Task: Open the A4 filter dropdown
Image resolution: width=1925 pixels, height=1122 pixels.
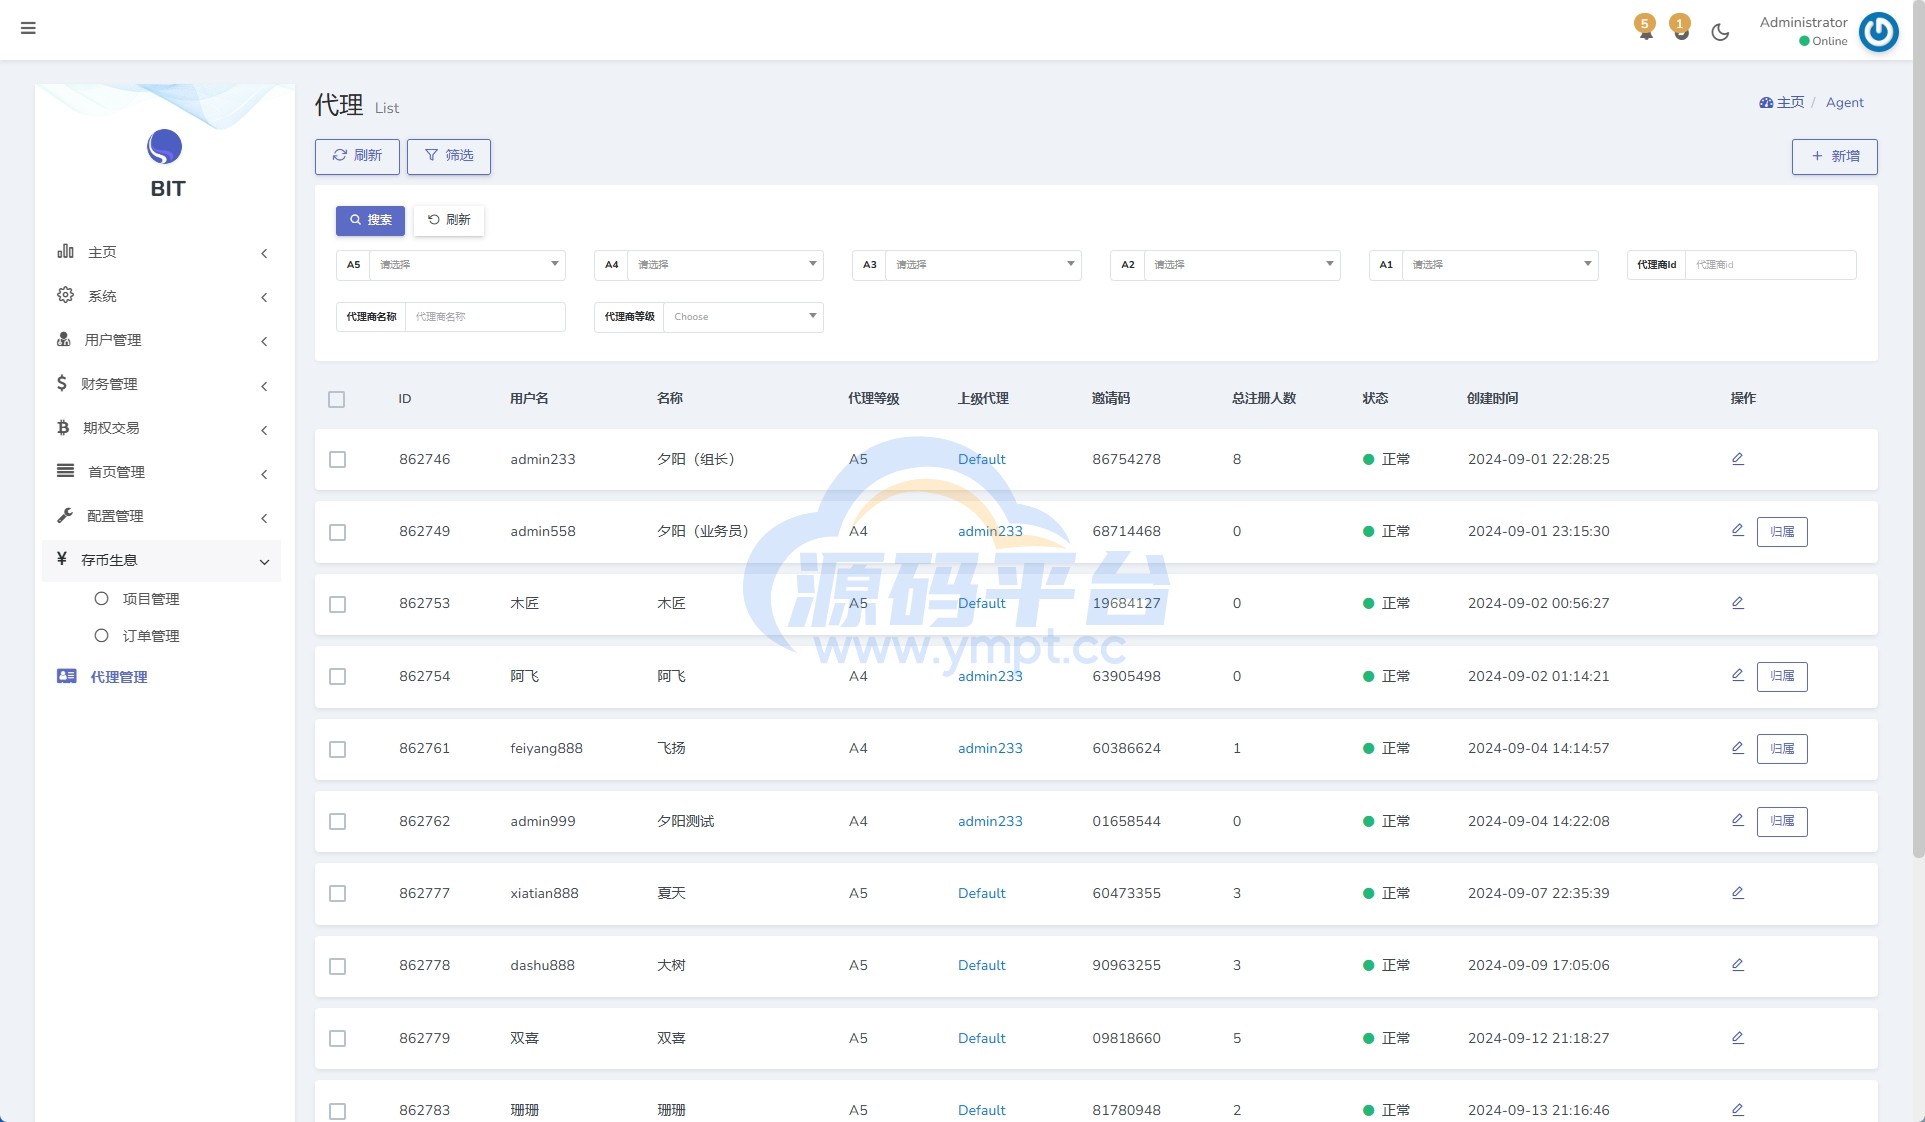Action: (725, 265)
